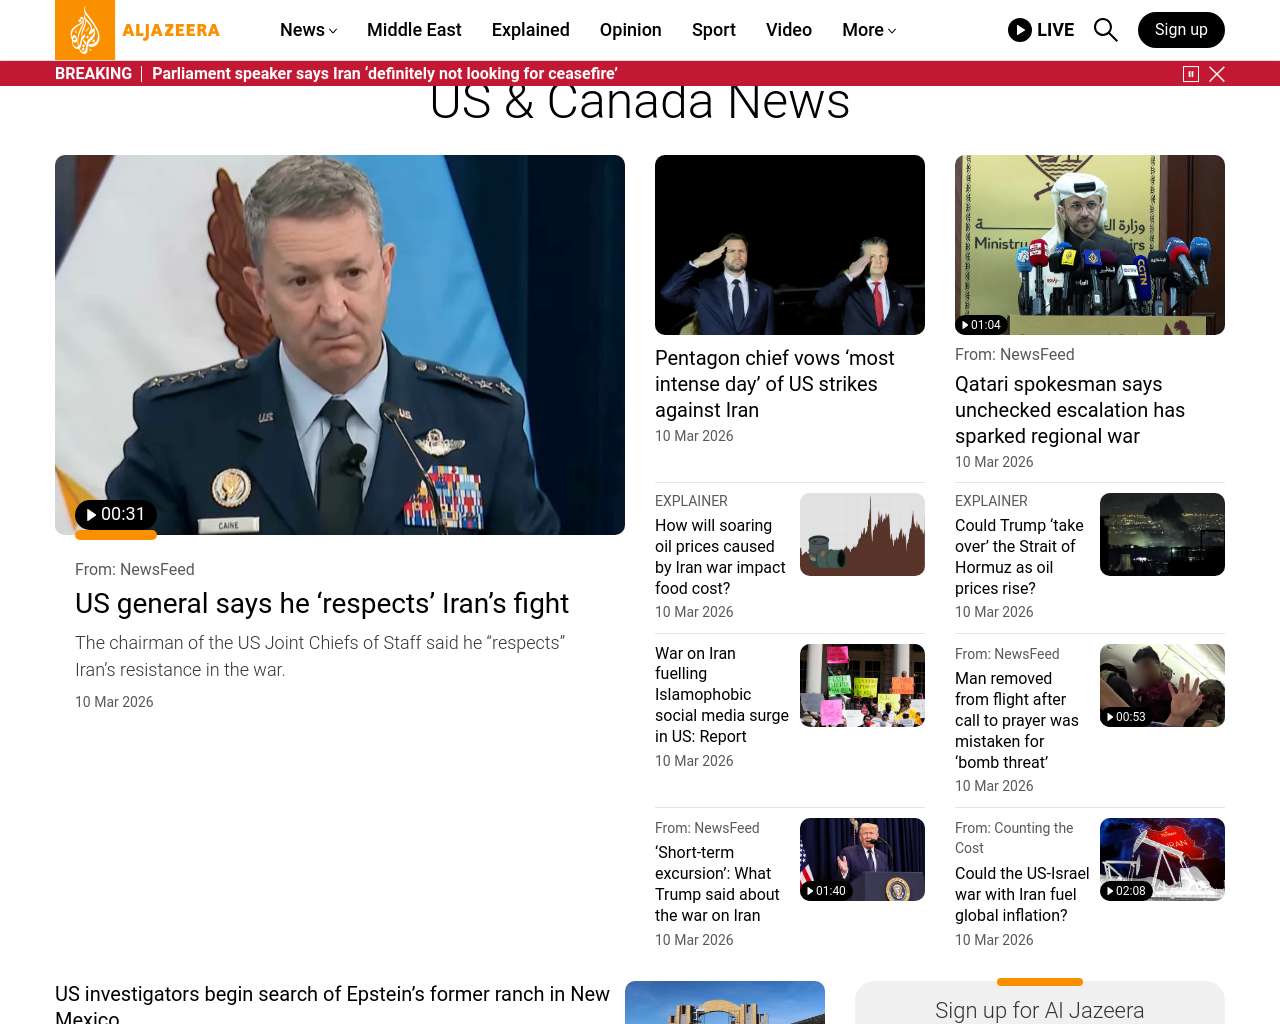Click 'Sign up for Al Jazeera' newsletter heading
This screenshot has height=1024, width=1280.
click(x=1040, y=1010)
